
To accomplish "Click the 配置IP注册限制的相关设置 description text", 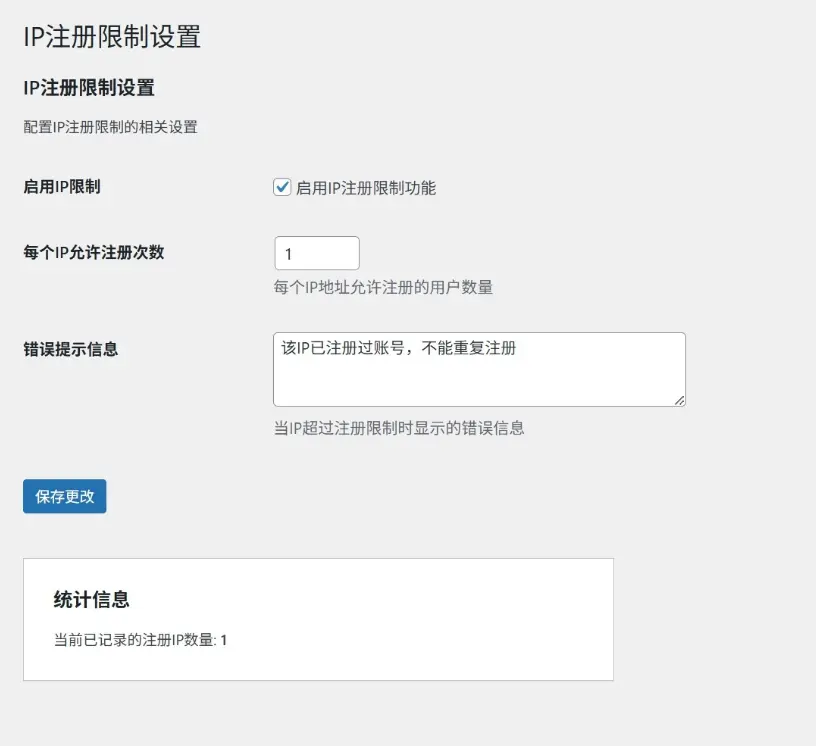I will (x=110, y=127).
